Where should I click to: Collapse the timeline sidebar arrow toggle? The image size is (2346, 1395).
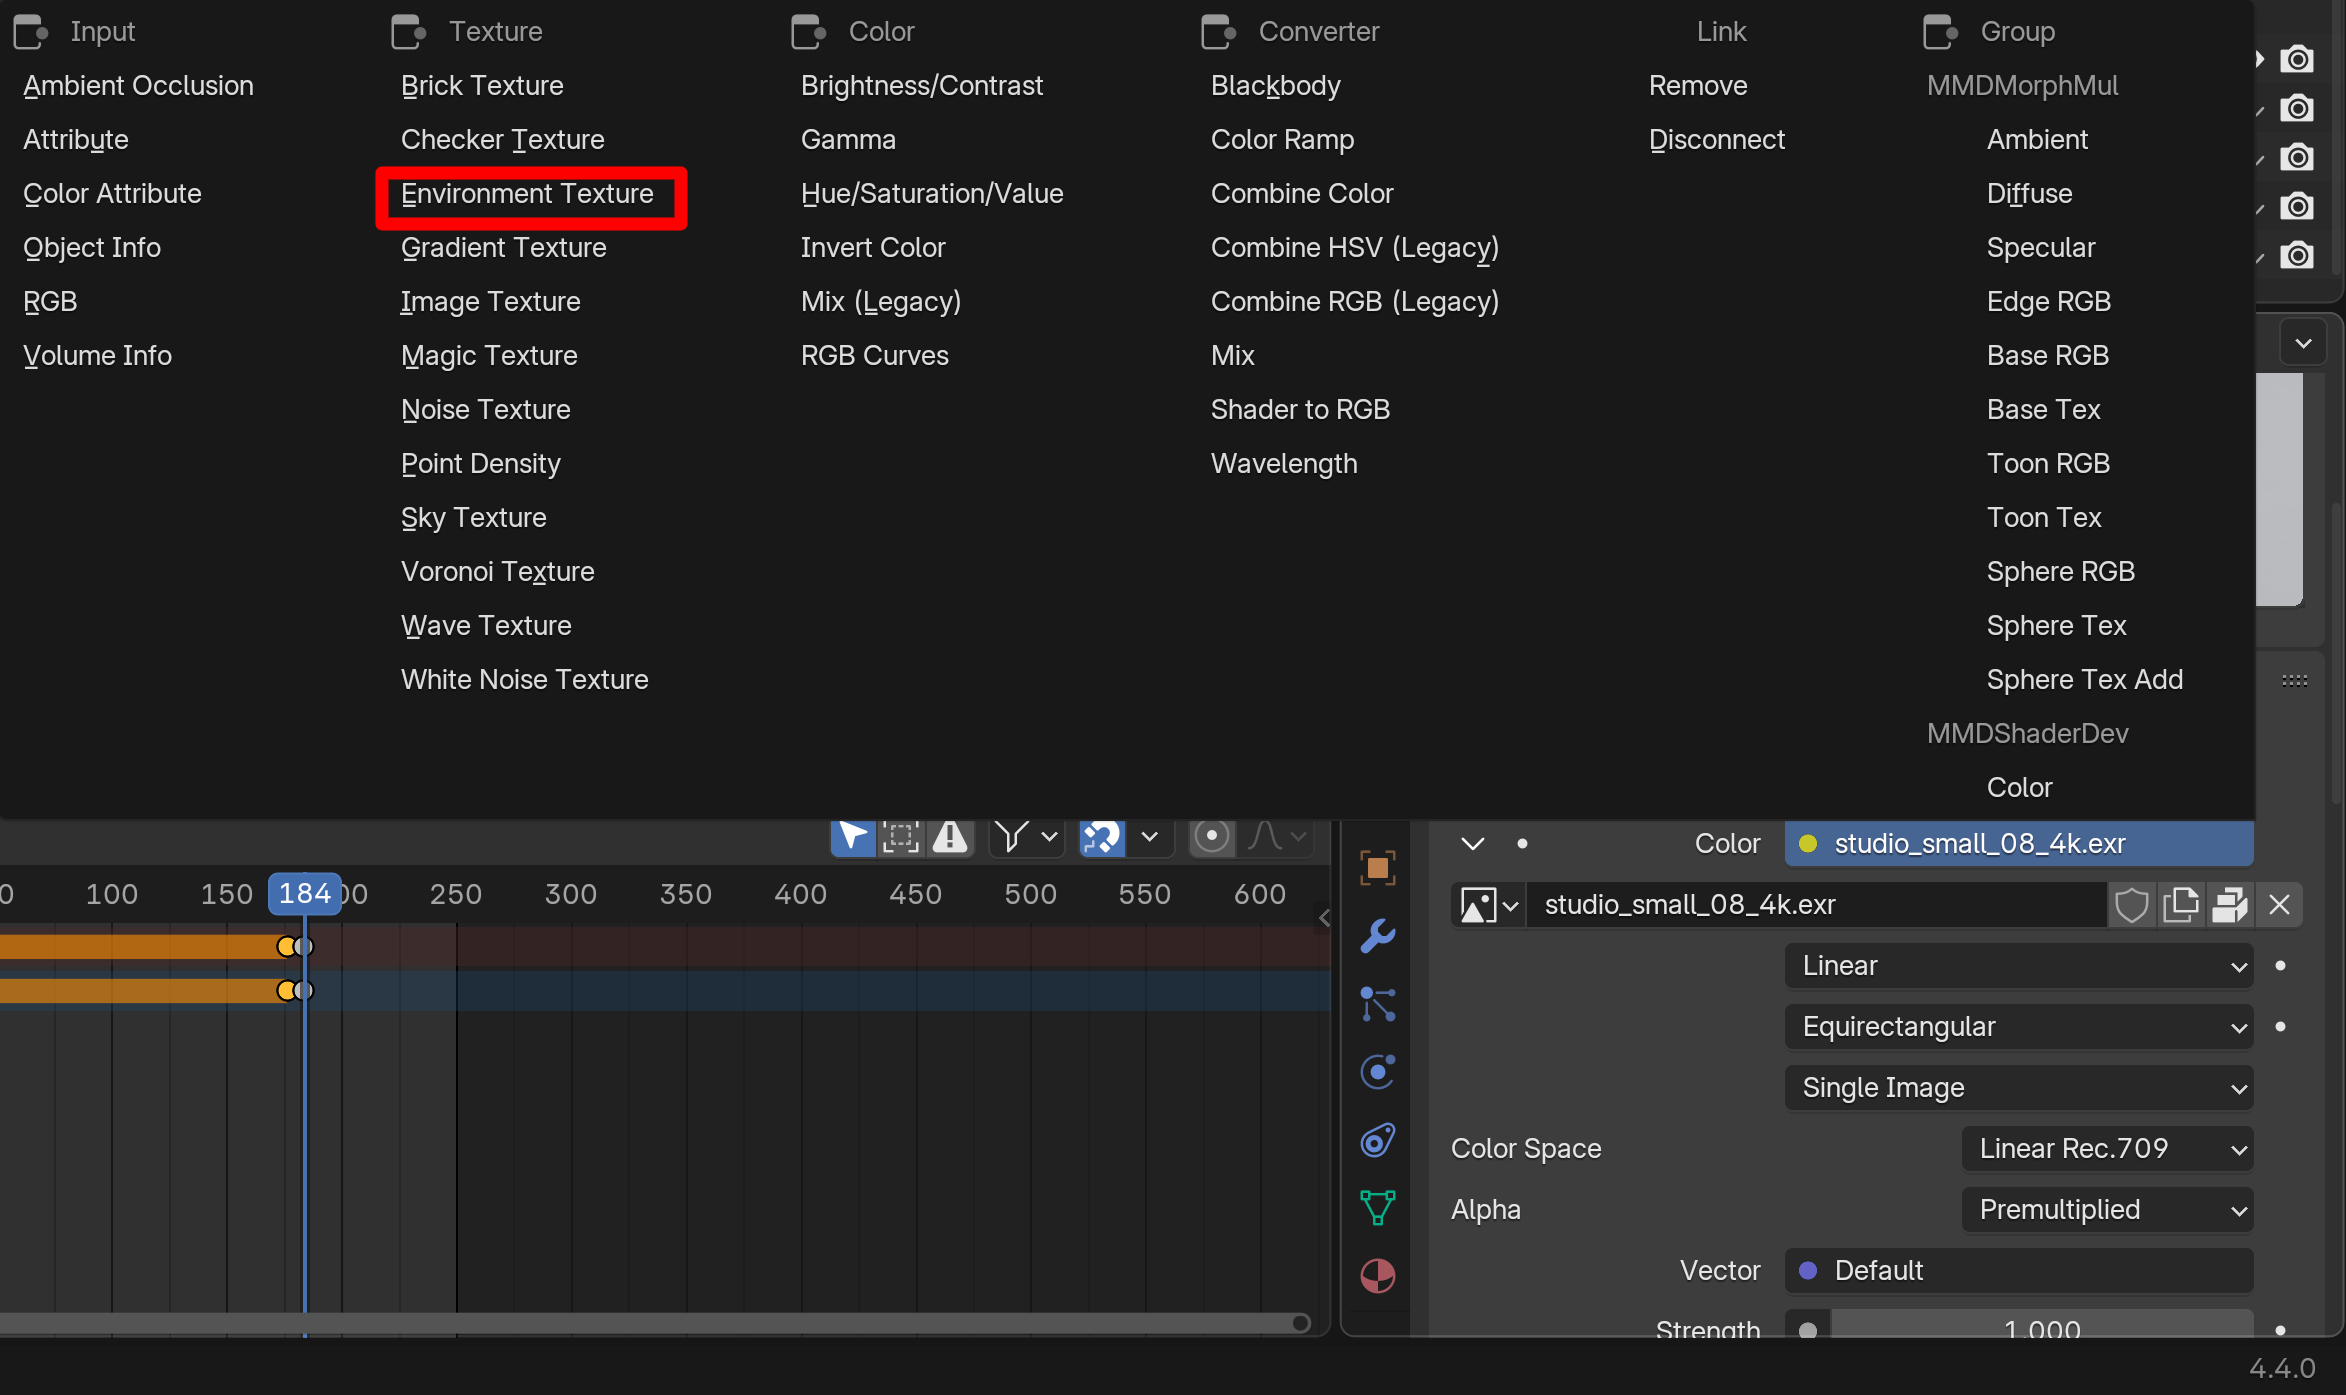tap(1324, 918)
